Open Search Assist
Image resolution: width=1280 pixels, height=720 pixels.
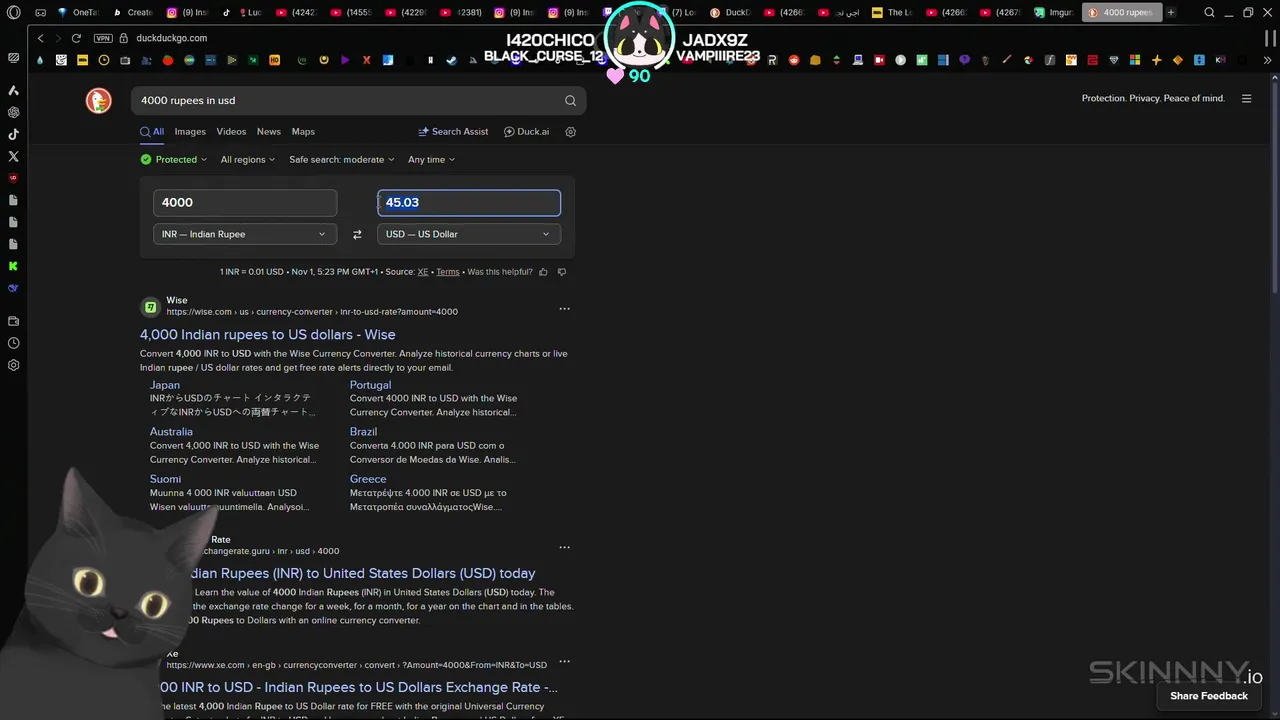pos(453,132)
